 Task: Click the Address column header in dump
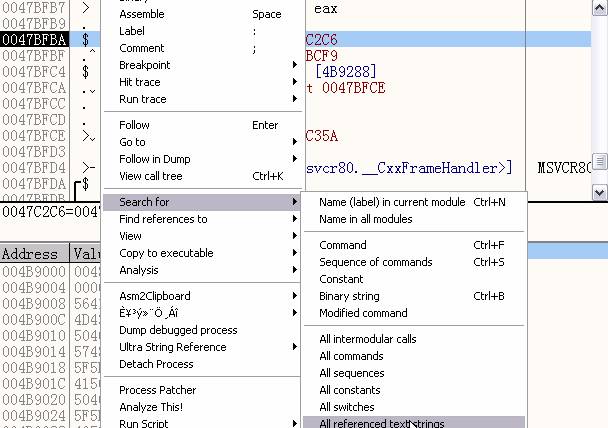pos(35,254)
